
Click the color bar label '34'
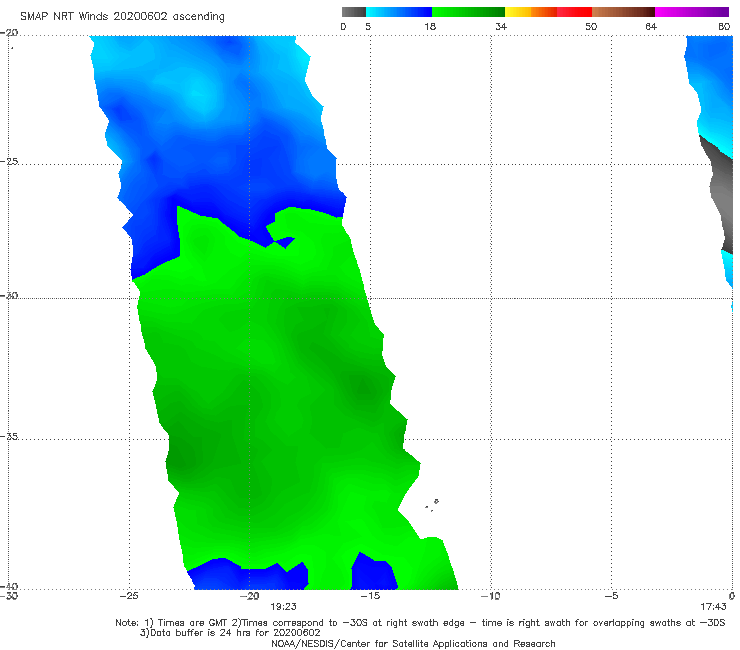501,26
